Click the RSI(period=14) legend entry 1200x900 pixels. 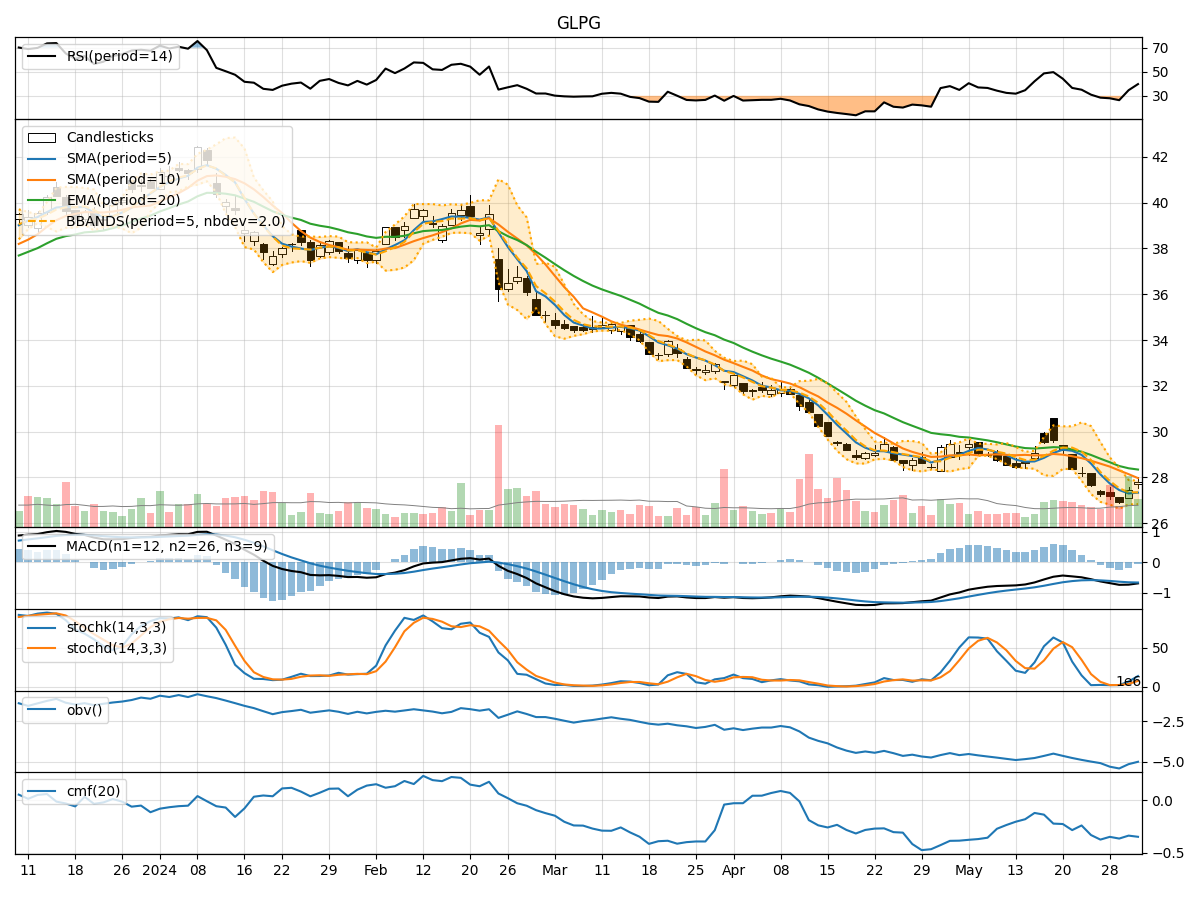tap(119, 56)
